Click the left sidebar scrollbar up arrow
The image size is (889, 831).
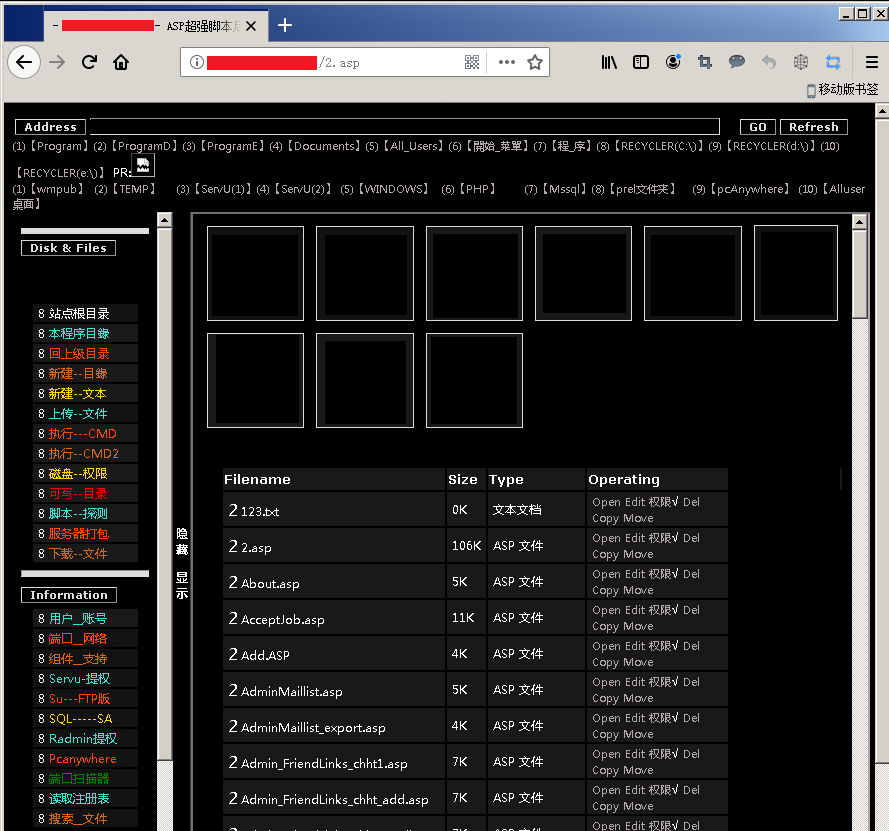coord(164,220)
